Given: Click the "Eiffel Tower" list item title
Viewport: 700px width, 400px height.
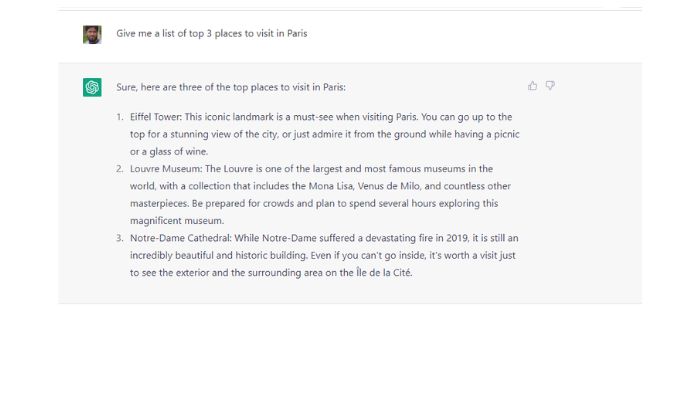Looking at the screenshot, I should tap(156, 117).
